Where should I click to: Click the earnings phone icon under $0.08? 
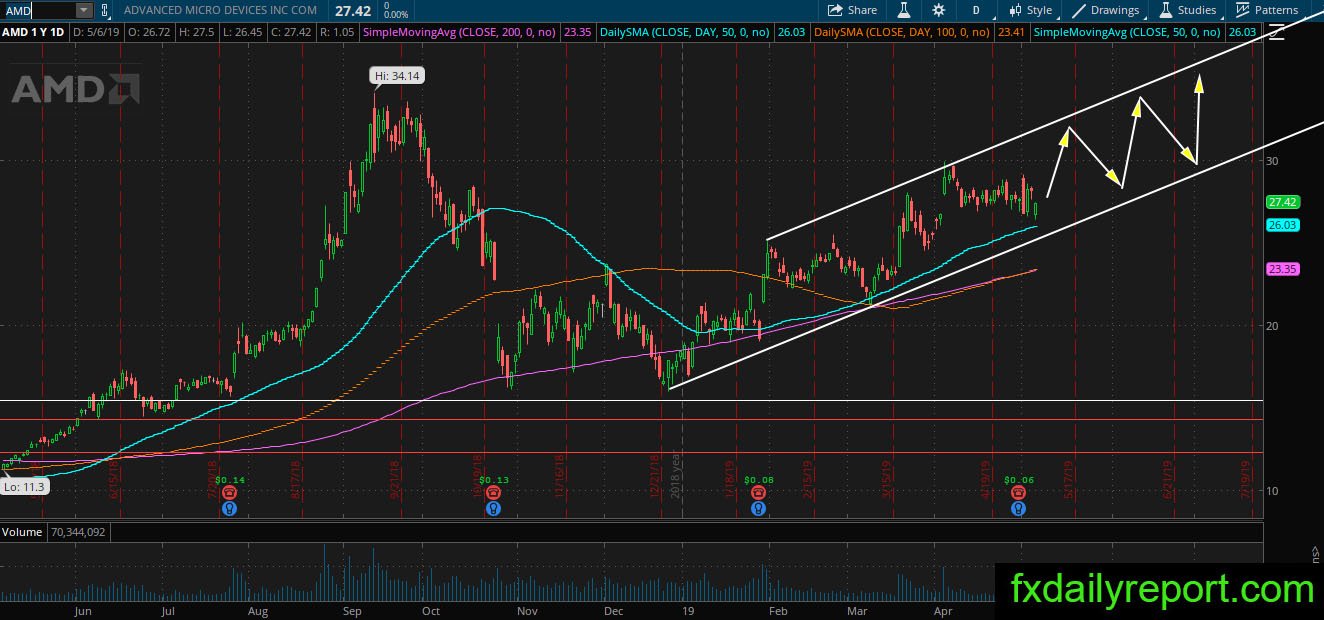click(x=759, y=493)
